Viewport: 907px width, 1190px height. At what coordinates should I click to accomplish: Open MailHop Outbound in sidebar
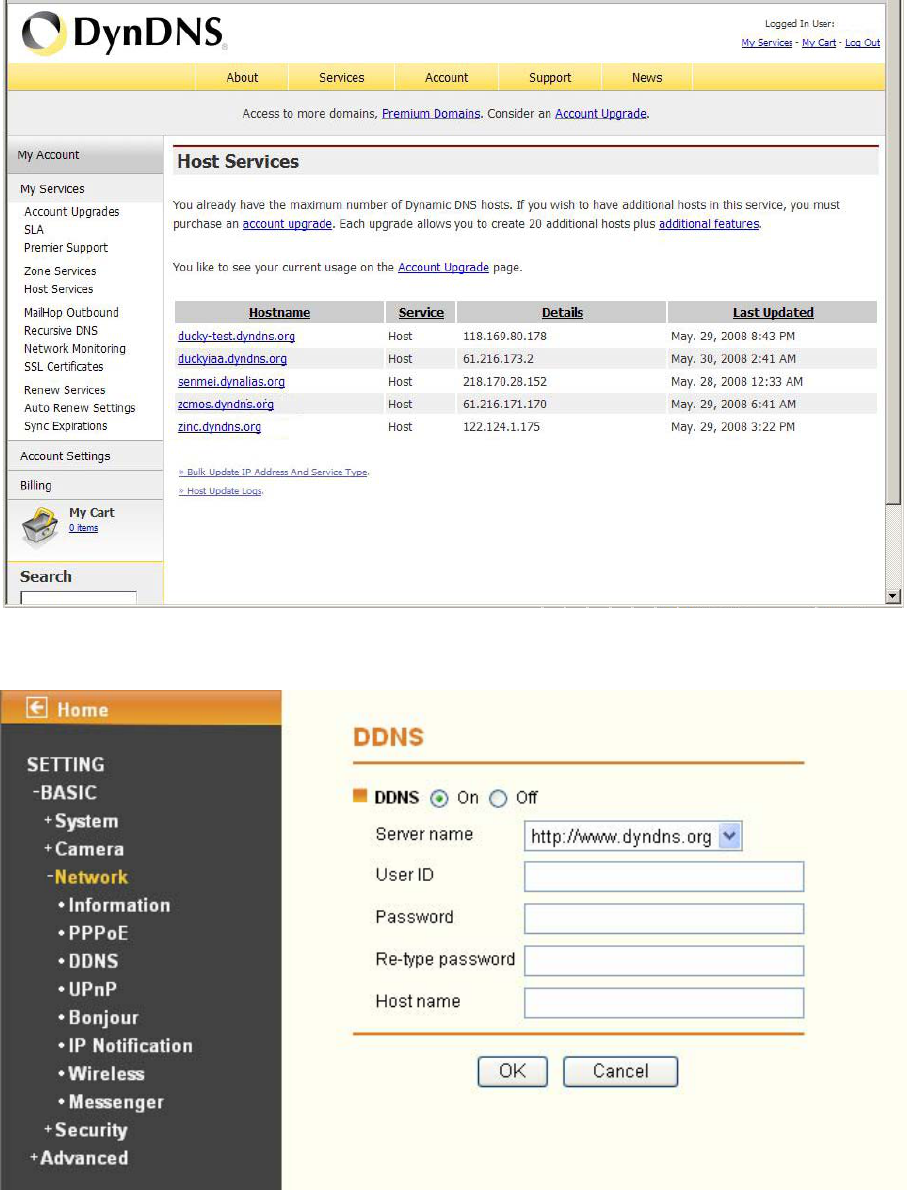click(x=71, y=313)
